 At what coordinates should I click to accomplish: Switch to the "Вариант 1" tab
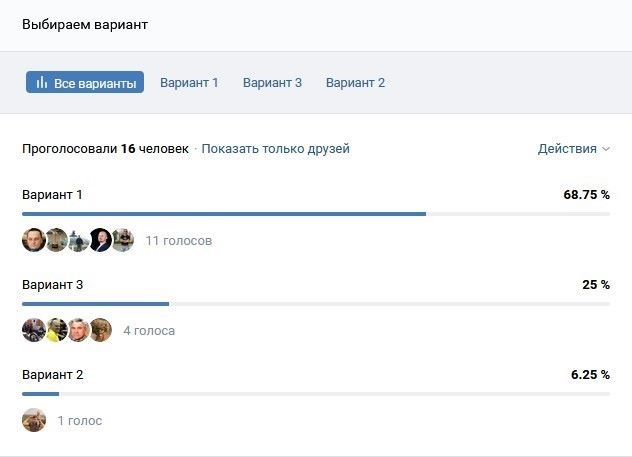(189, 83)
